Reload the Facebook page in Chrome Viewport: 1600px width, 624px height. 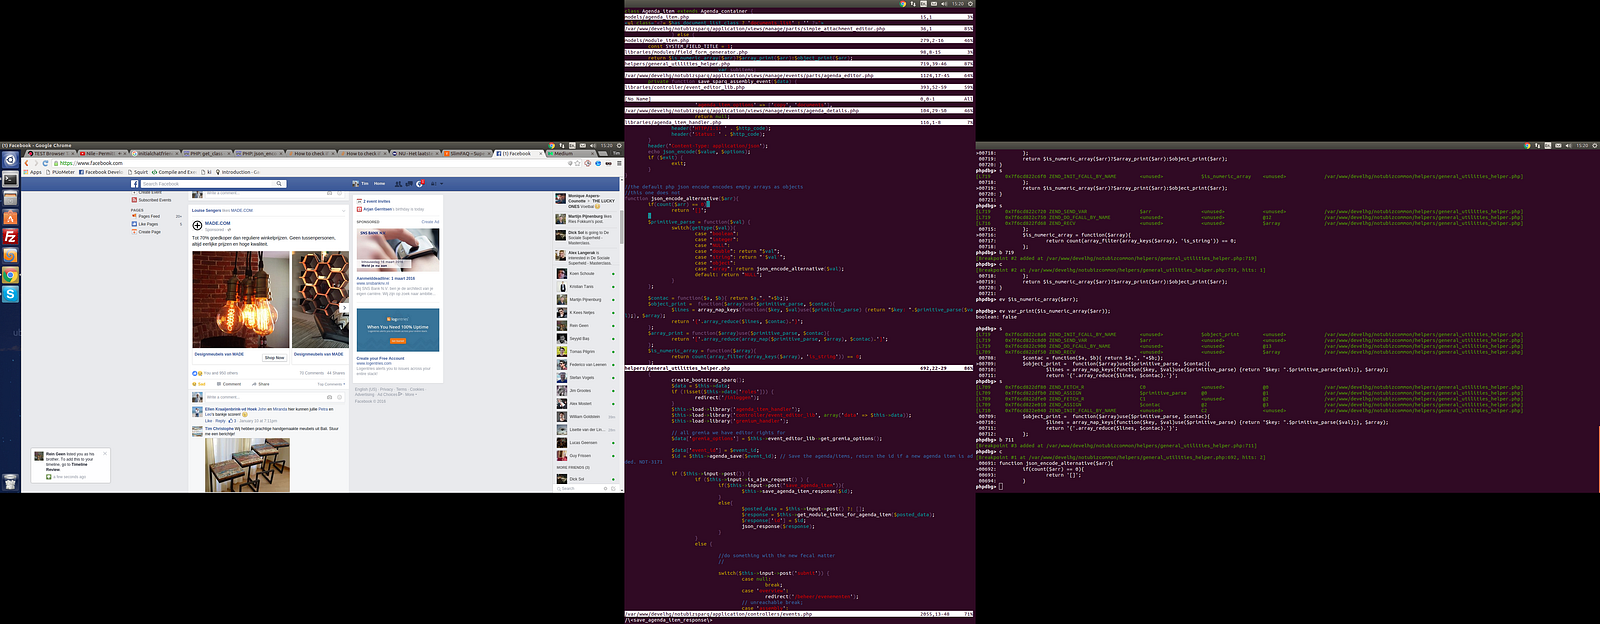click(45, 163)
